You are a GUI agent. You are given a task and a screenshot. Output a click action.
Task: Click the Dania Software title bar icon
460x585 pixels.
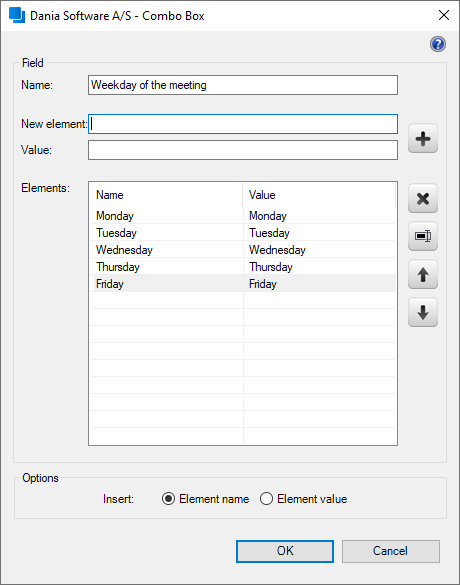[x=16, y=16]
